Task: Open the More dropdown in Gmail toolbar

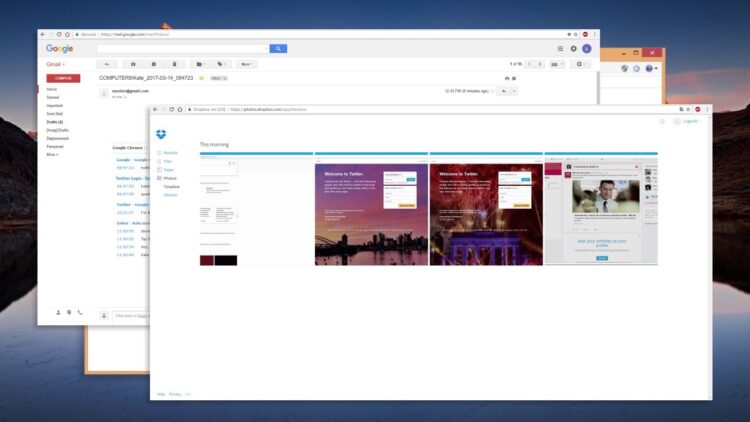Action: point(246,64)
